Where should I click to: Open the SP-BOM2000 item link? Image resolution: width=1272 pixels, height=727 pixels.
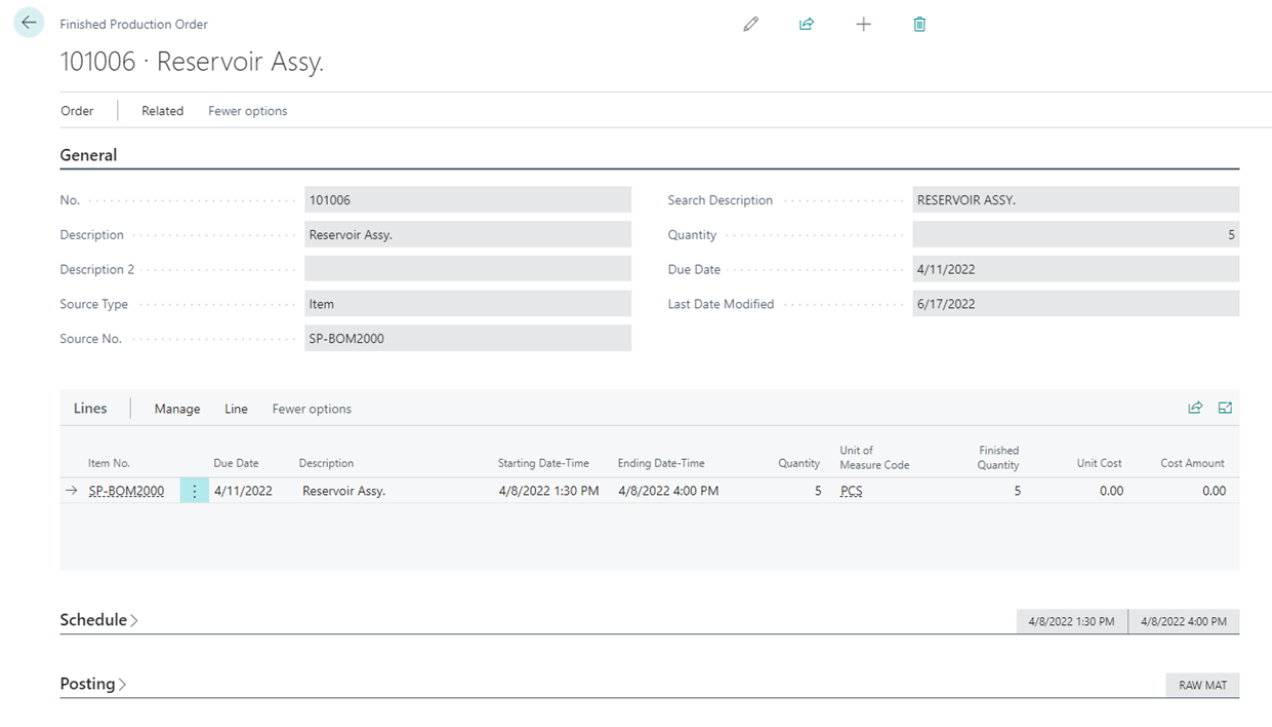(x=126, y=491)
